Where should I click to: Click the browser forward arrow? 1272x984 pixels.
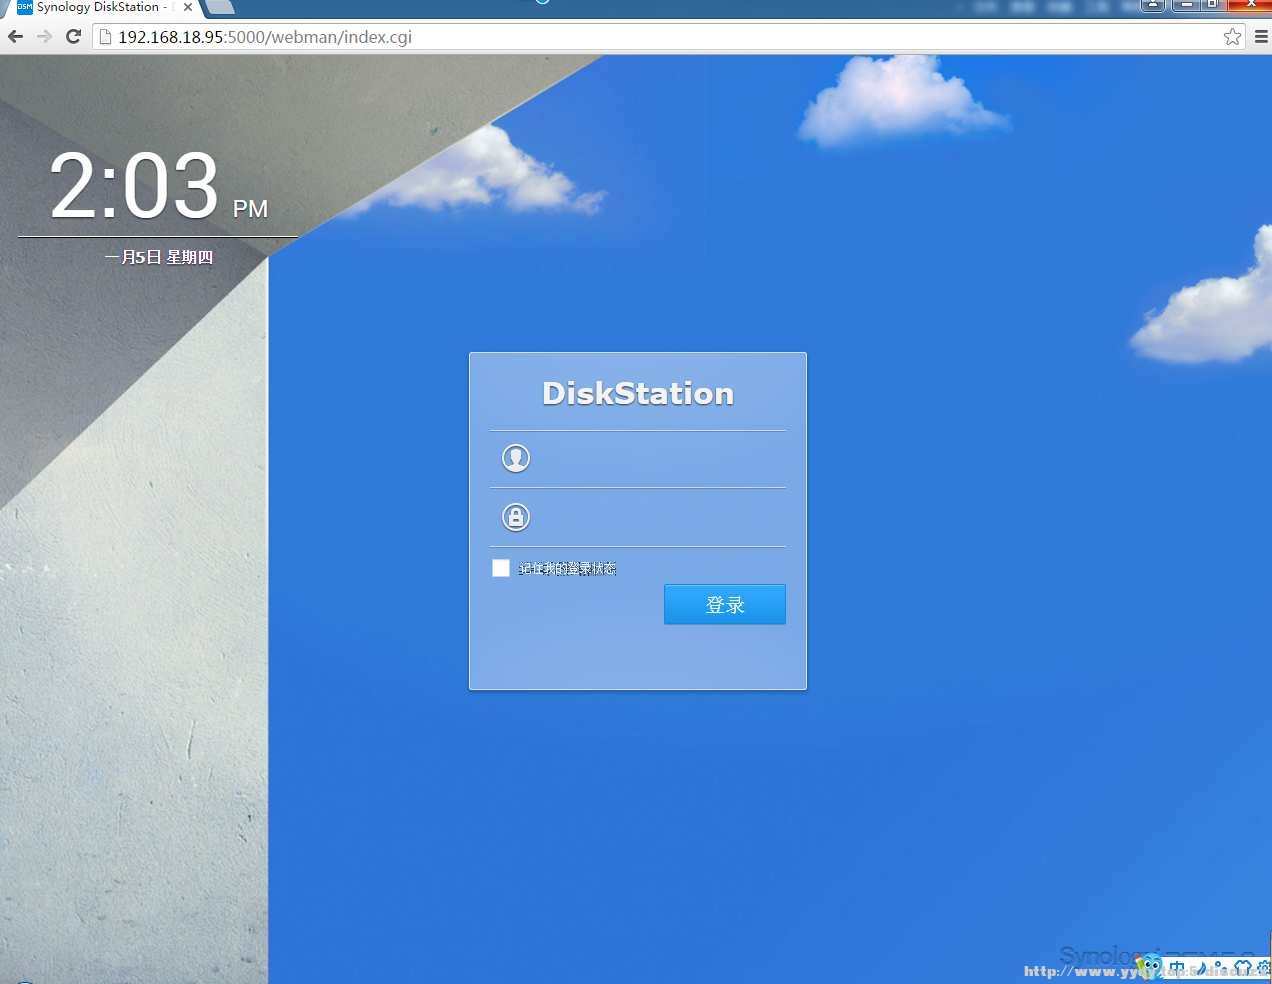coord(44,37)
